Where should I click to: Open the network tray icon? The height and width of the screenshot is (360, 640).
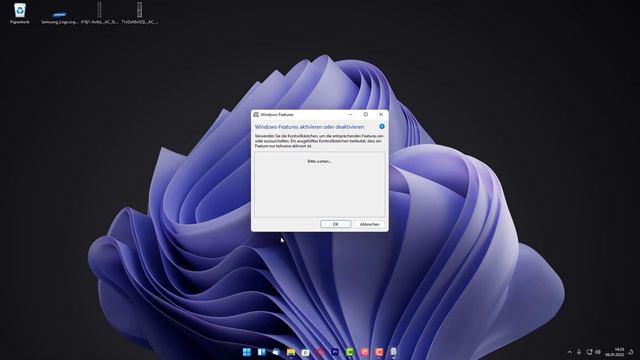point(589,352)
